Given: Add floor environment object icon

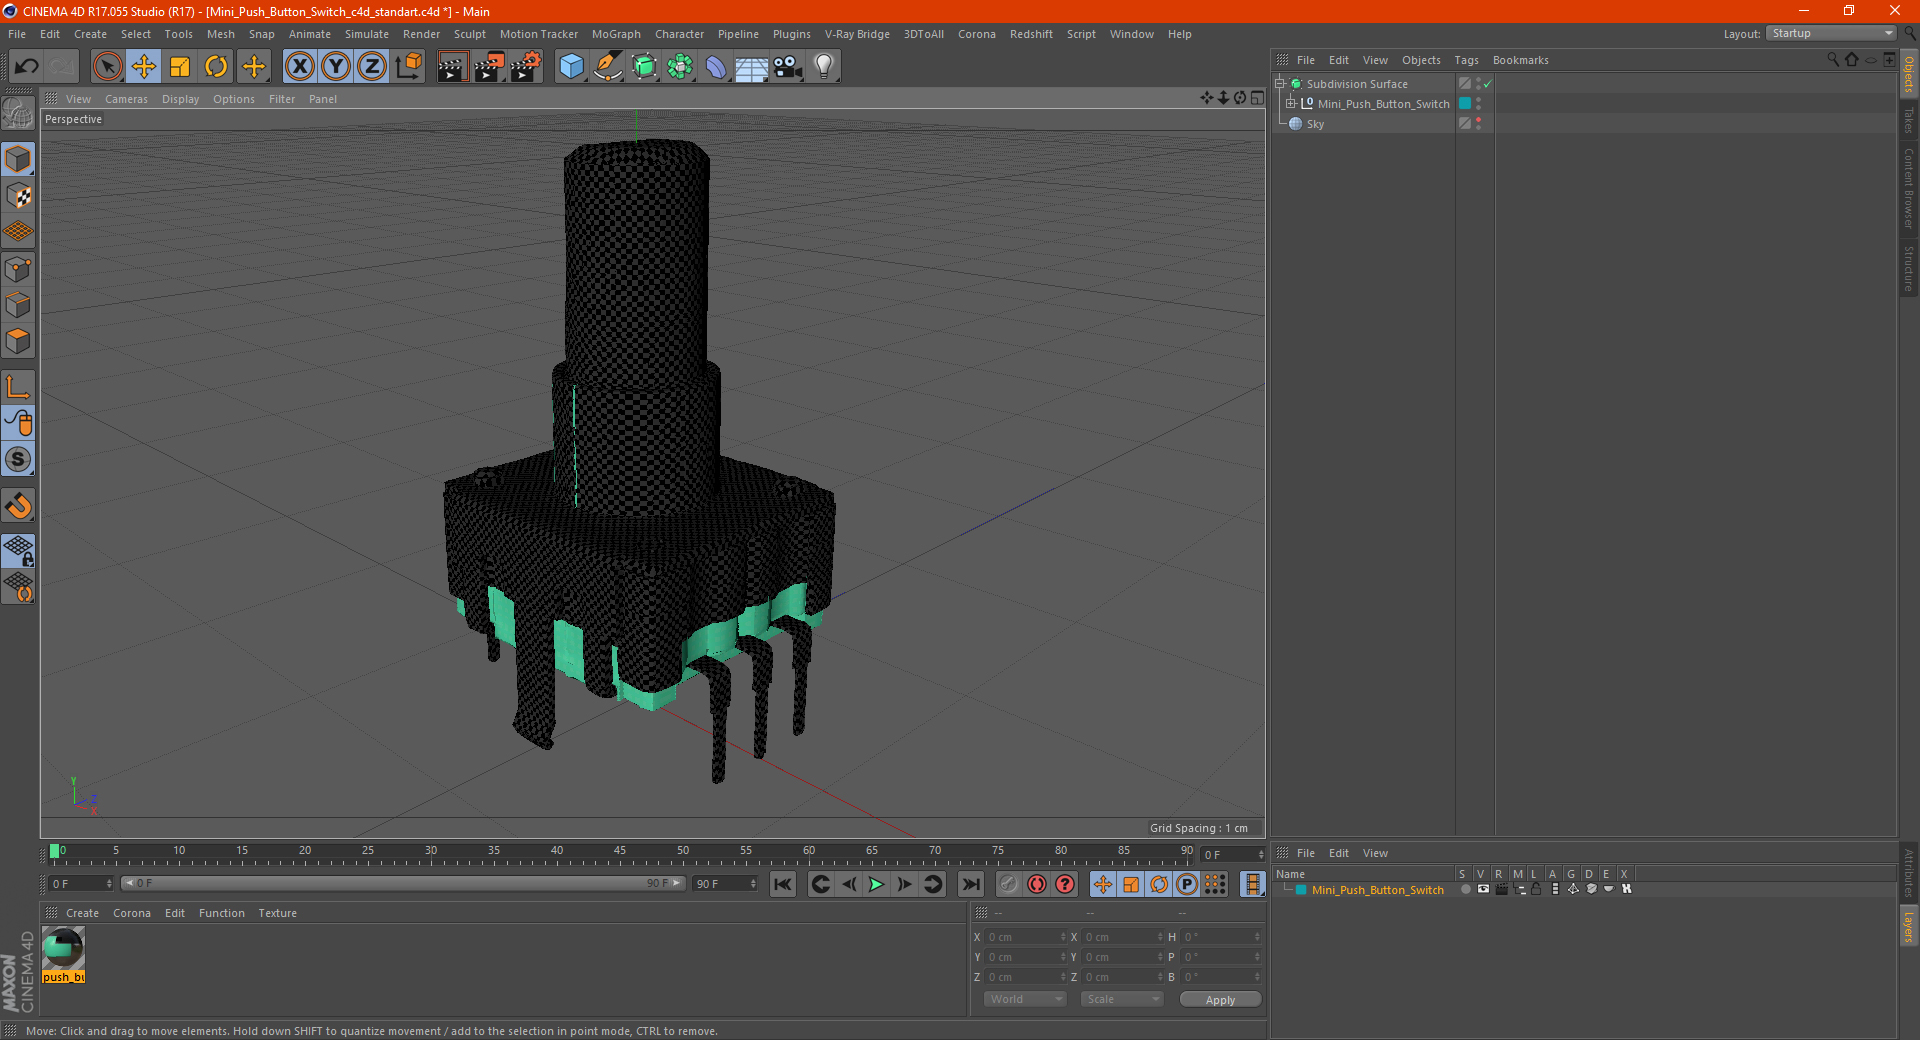Looking at the screenshot, I should tap(752, 67).
